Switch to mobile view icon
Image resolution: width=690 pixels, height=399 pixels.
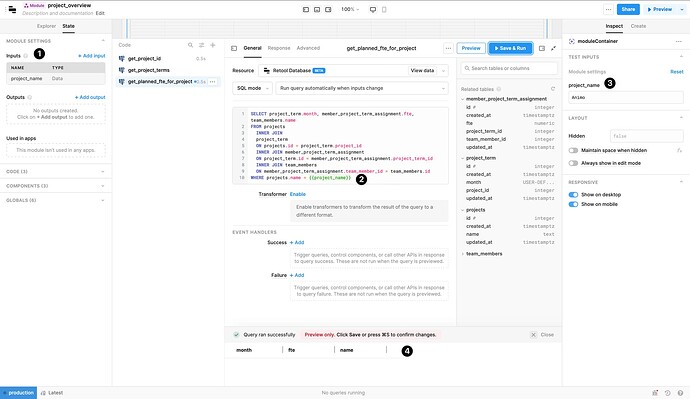(384, 9)
